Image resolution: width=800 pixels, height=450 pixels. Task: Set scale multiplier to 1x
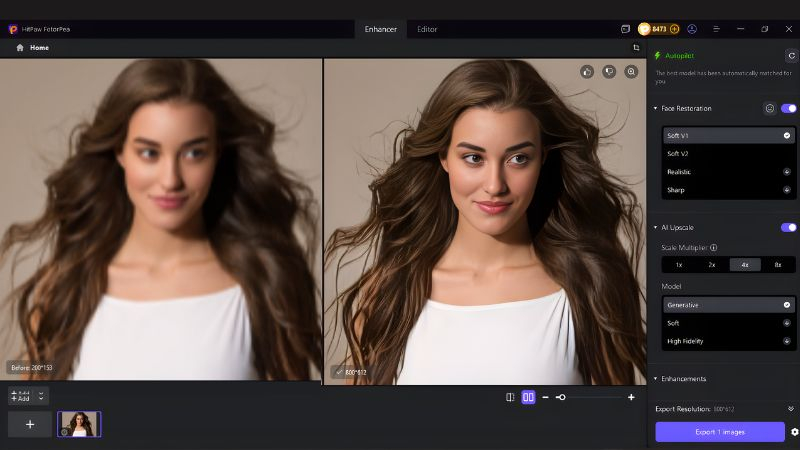679,265
